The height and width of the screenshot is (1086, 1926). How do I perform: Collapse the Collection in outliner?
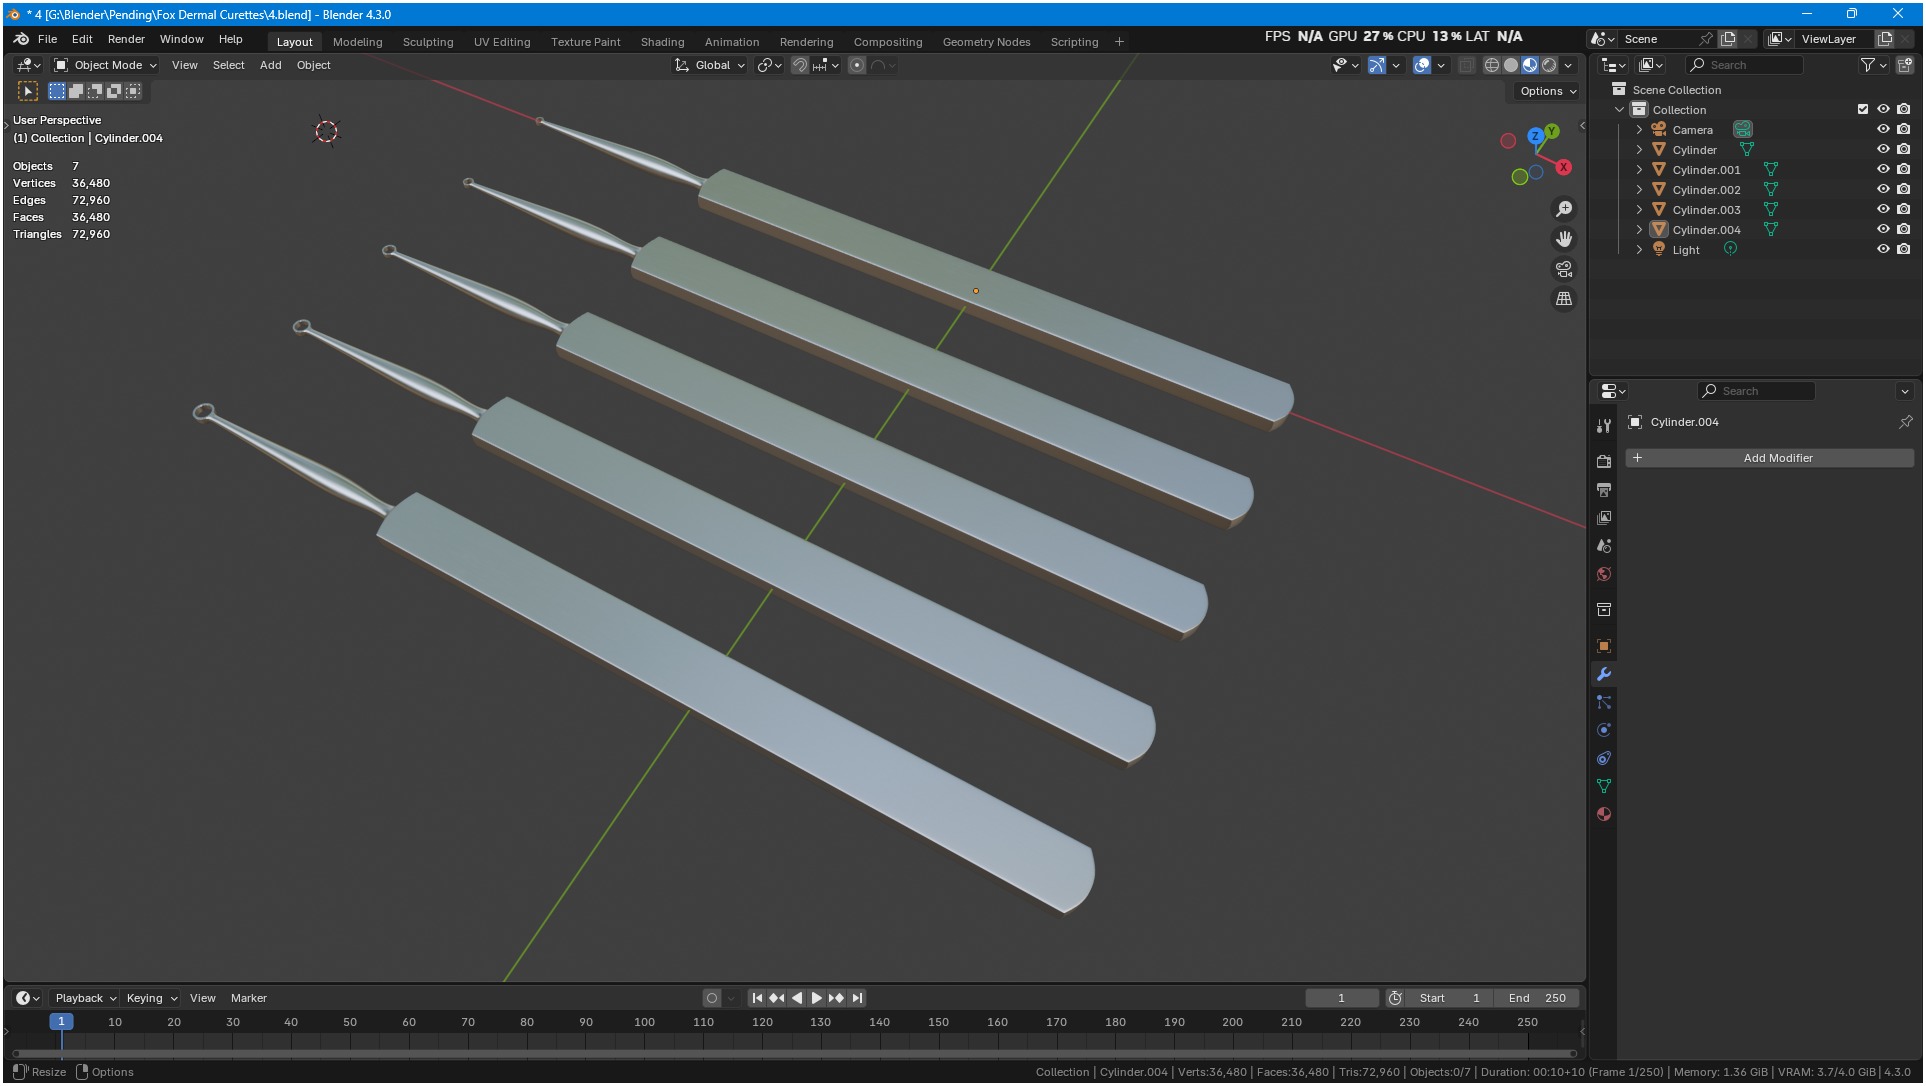tap(1620, 110)
